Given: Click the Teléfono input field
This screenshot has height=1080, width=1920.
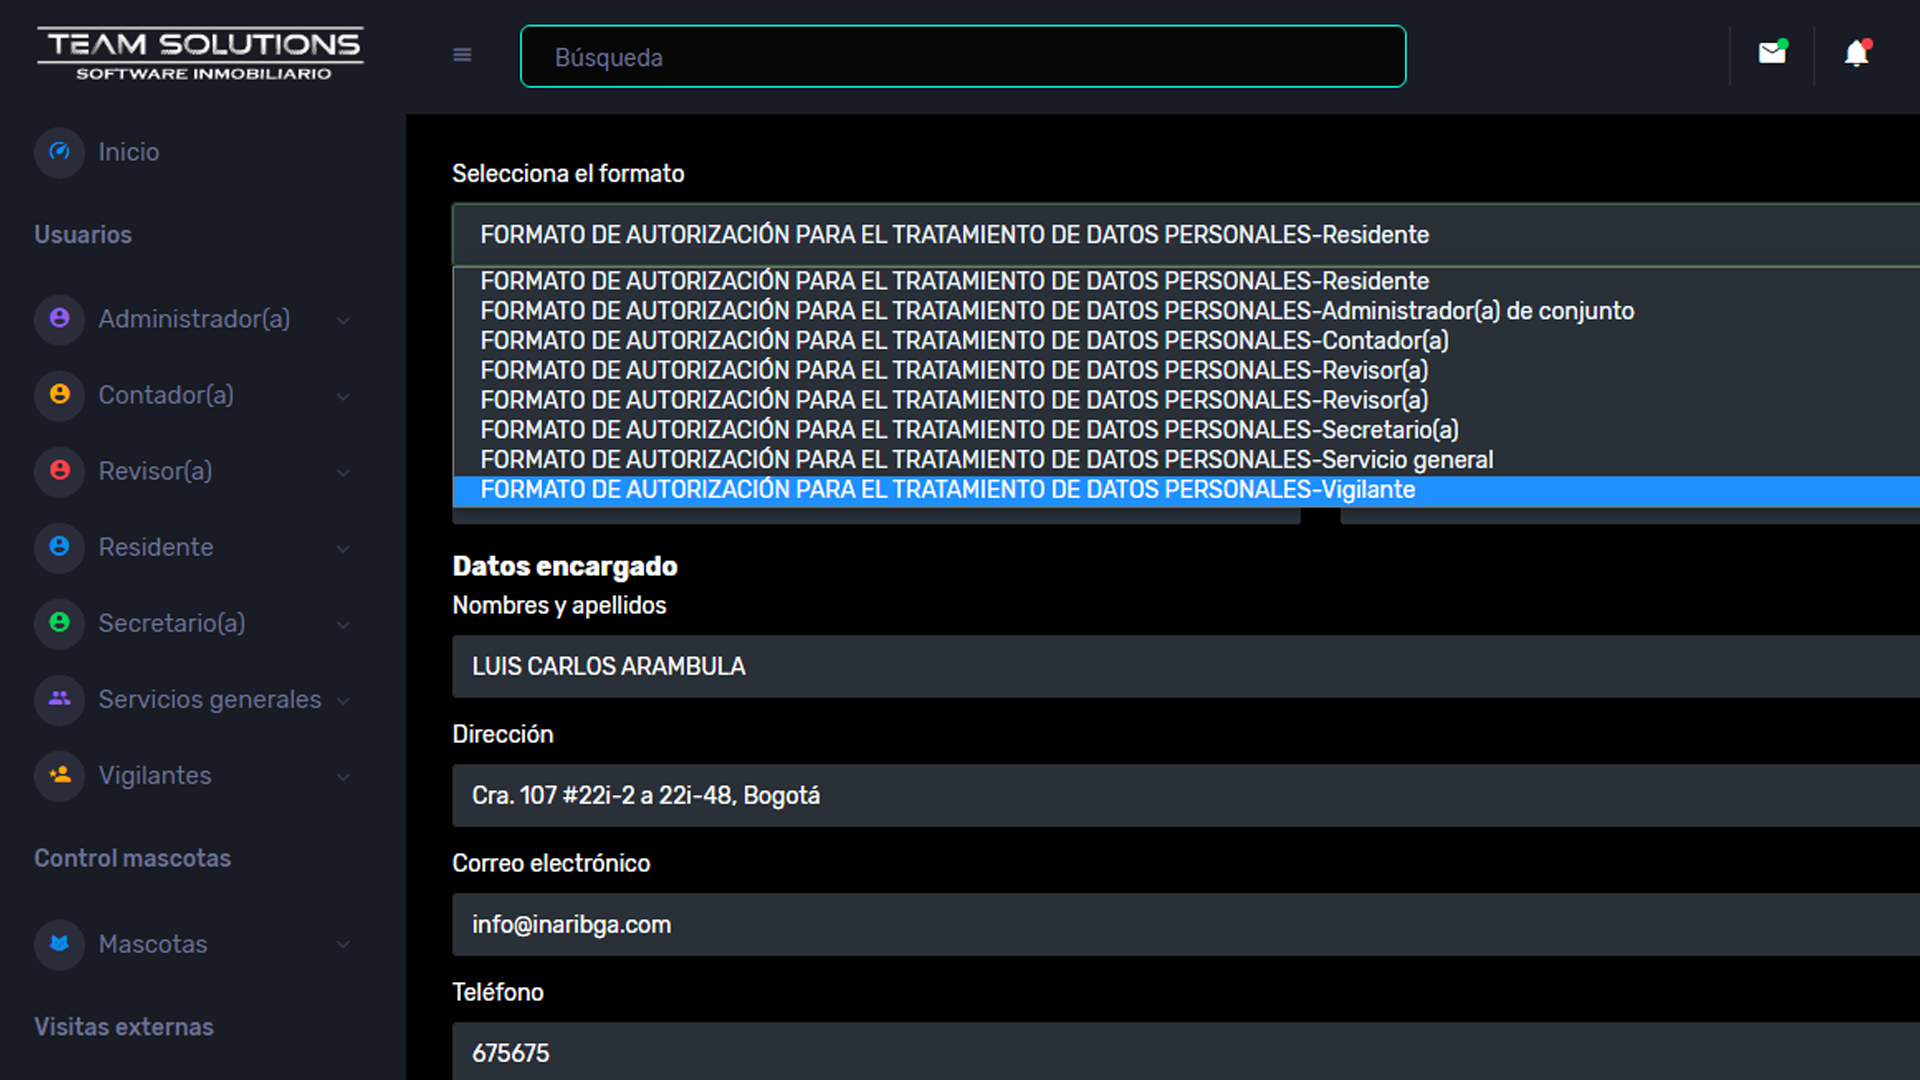Looking at the screenshot, I should [x=1186, y=1051].
